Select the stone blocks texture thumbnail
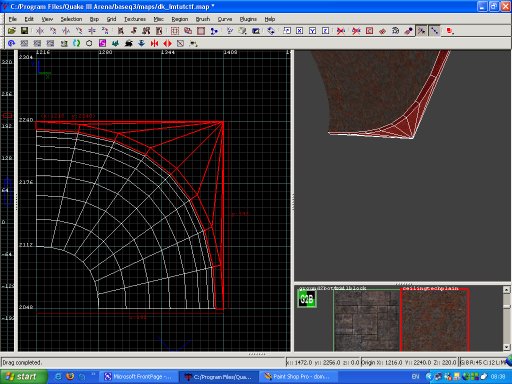The height and width of the screenshot is (384, 512). [x=367, y=320]
